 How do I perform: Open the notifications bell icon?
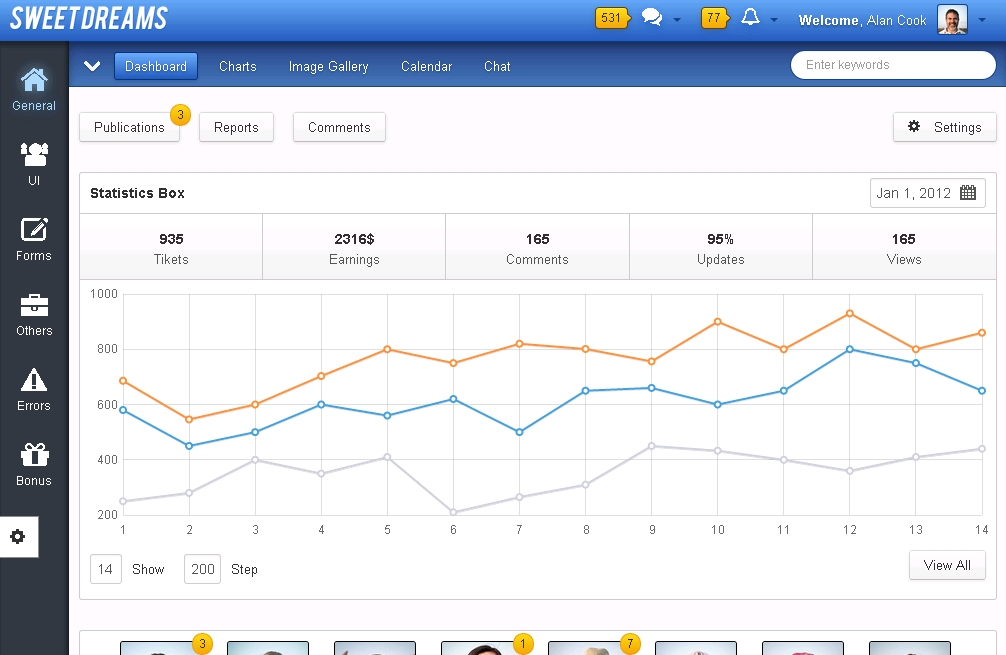click(750, 18)
